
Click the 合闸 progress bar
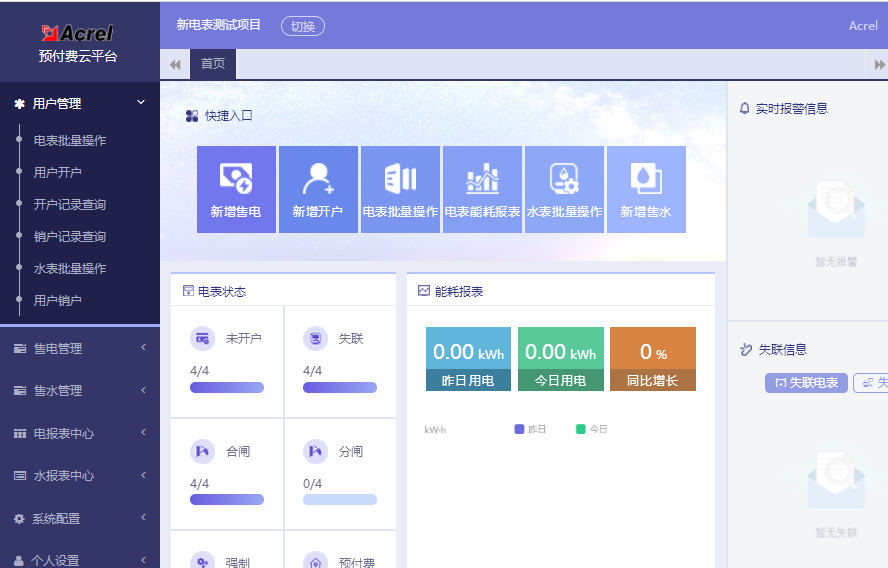(227, 499)
